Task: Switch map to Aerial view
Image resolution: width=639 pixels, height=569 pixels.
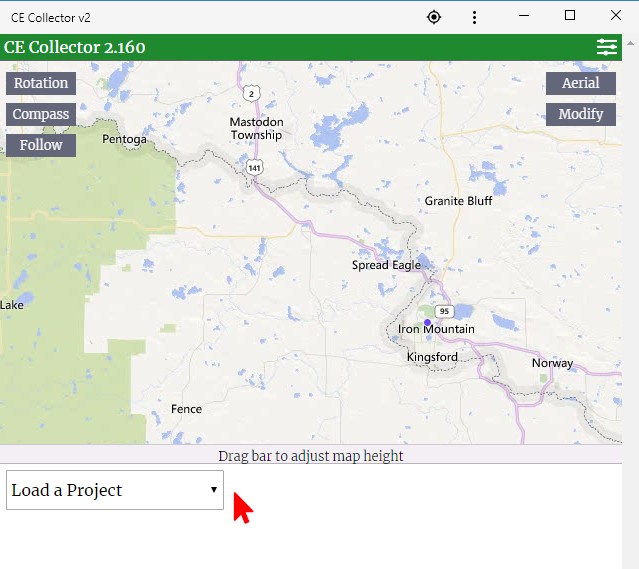Action: coord(580,83)
